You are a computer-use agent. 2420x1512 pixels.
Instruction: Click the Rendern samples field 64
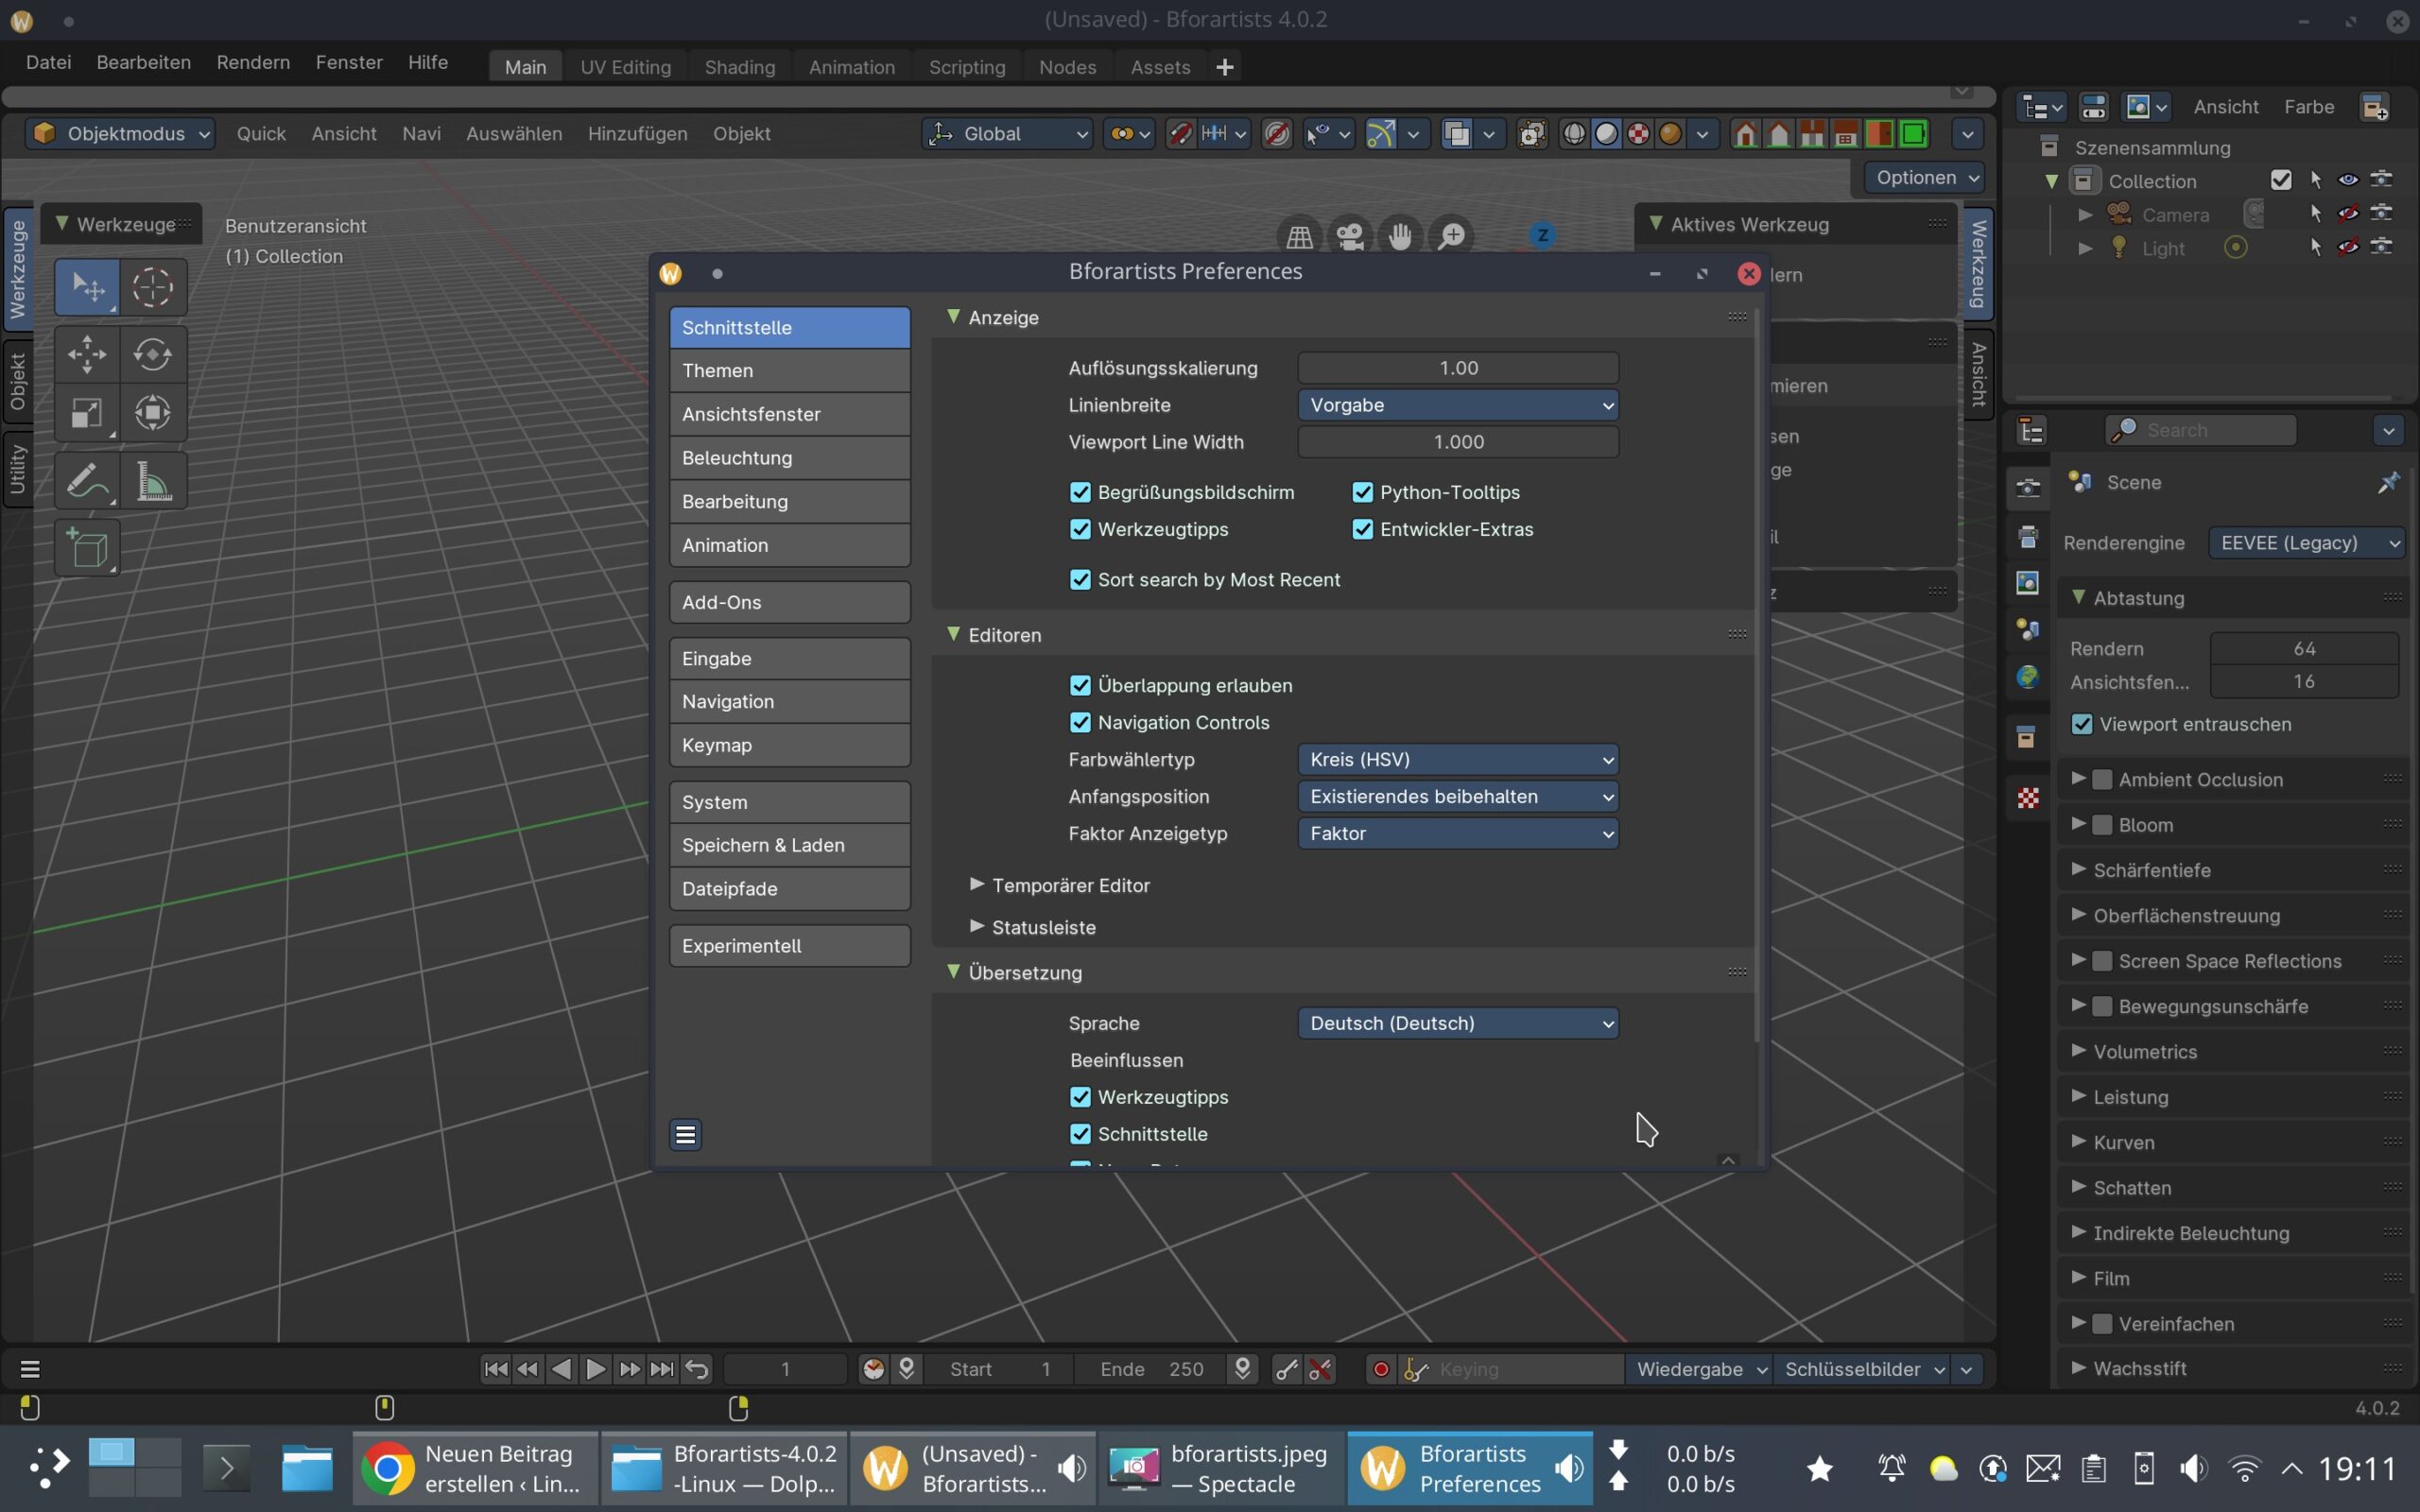2304,648
